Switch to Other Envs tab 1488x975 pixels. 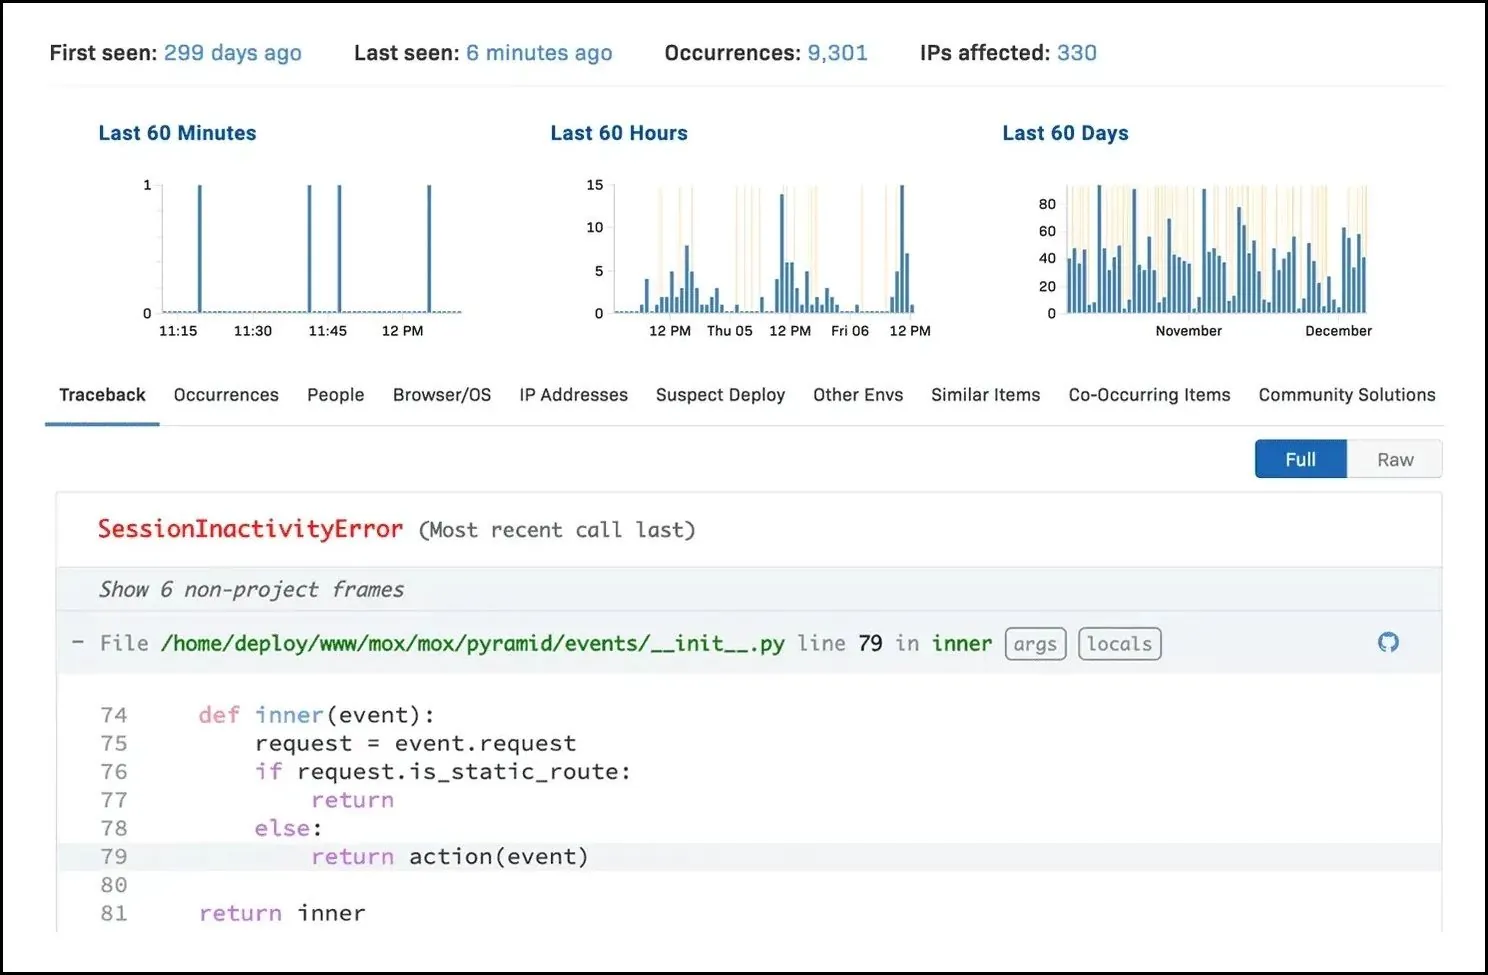coord(858,395)
